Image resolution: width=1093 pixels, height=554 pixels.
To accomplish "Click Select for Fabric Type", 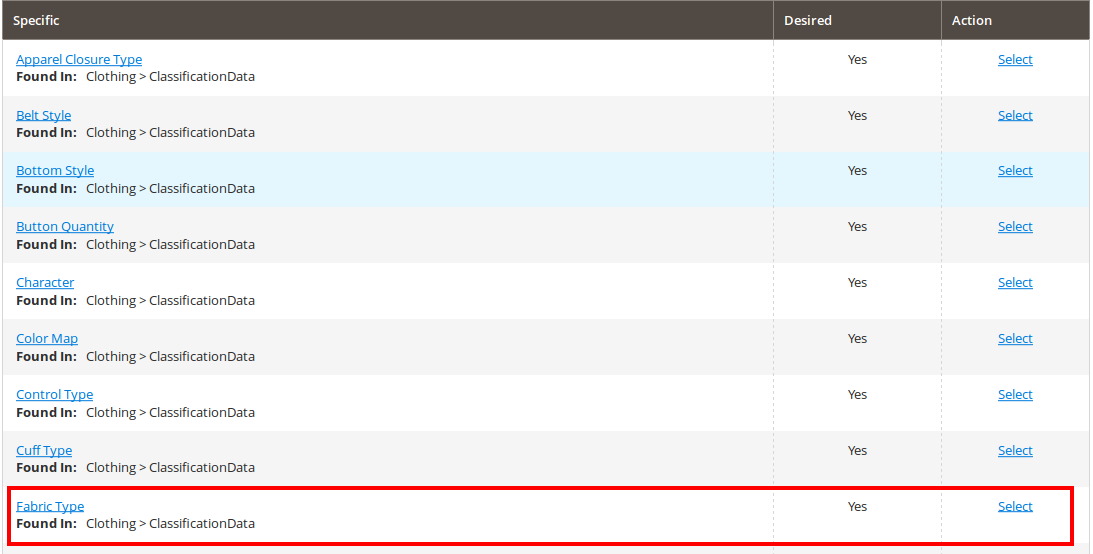I will 1014,507.
